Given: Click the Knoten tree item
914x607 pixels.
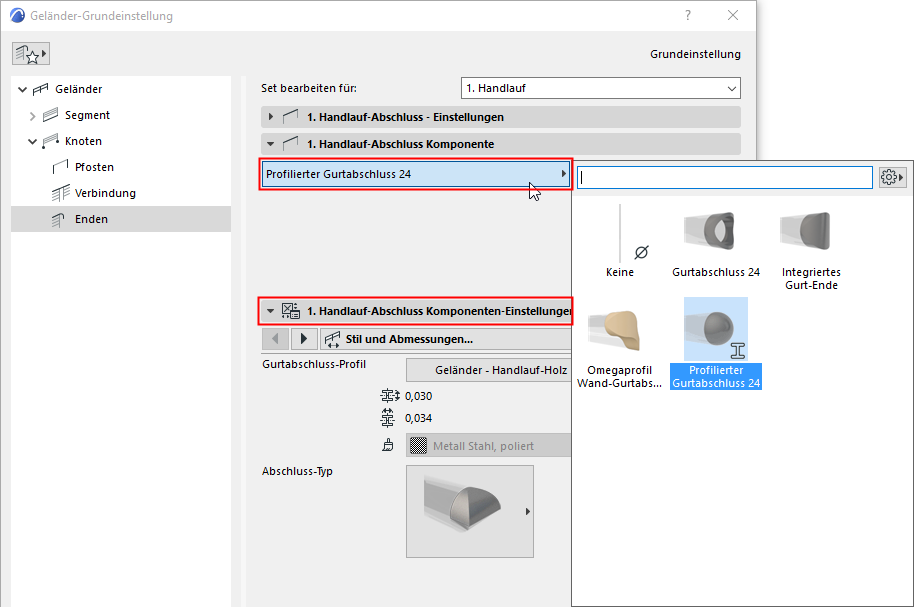Looking at the screenshot, I should click(83, 141).
